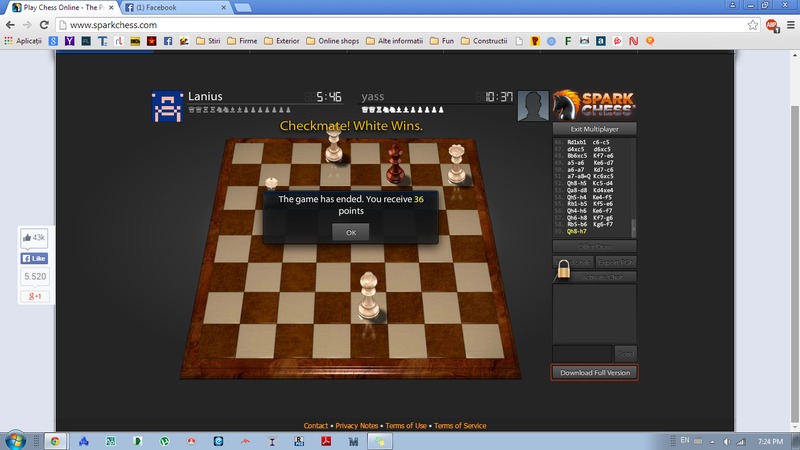
Task: Bookmark this page with star icon
Action: coord(753,24)
